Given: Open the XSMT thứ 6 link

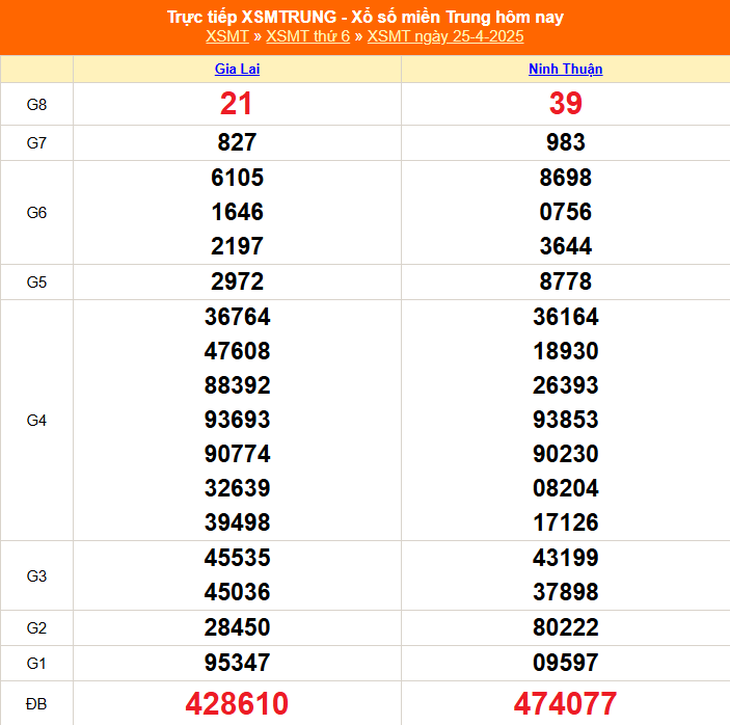Looking at the screenshot, I should coord(308,36).
